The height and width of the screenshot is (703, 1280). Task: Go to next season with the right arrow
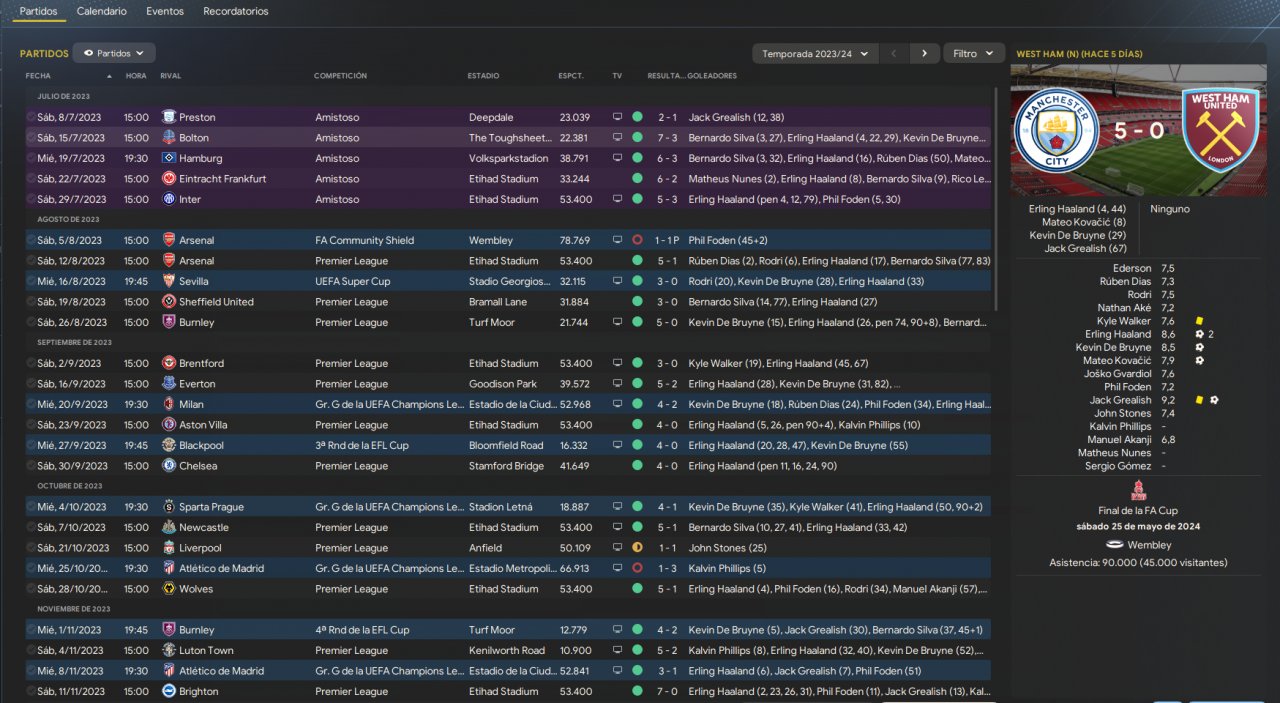[924, 53]
